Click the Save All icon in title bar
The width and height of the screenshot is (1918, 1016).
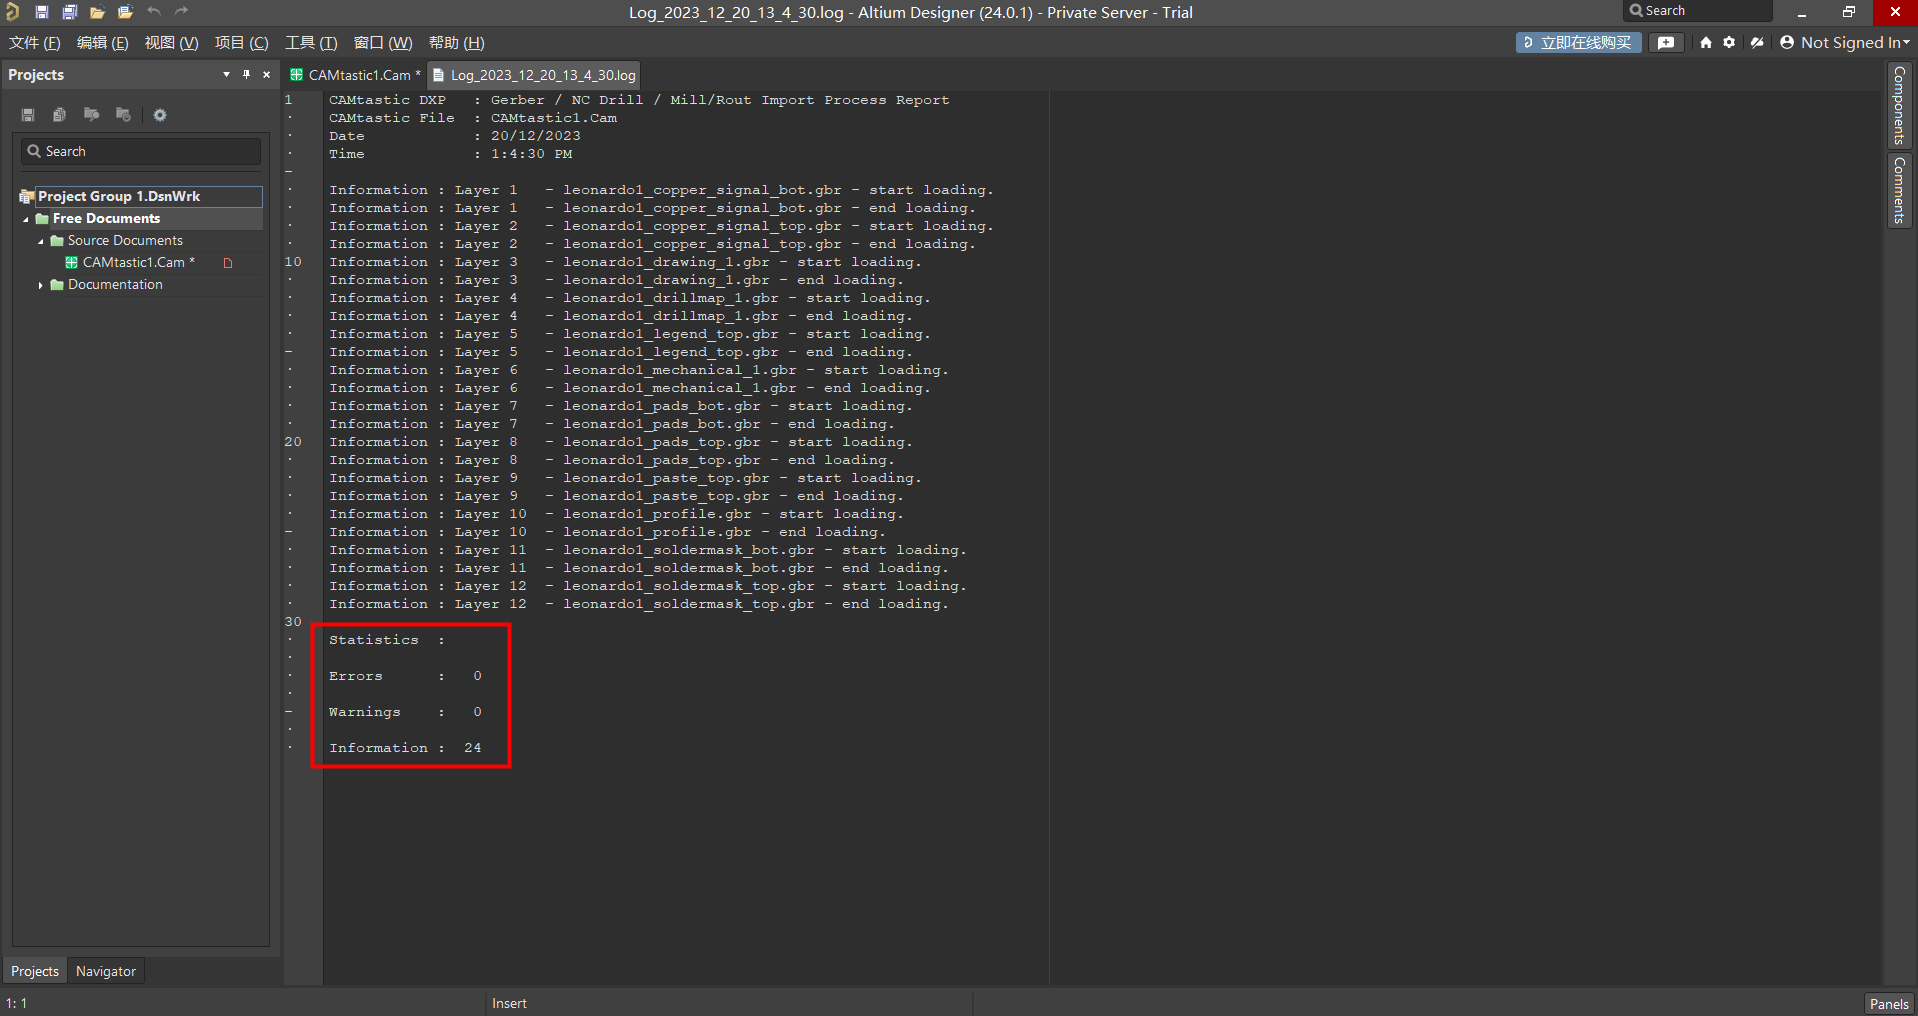click(69, 12)
